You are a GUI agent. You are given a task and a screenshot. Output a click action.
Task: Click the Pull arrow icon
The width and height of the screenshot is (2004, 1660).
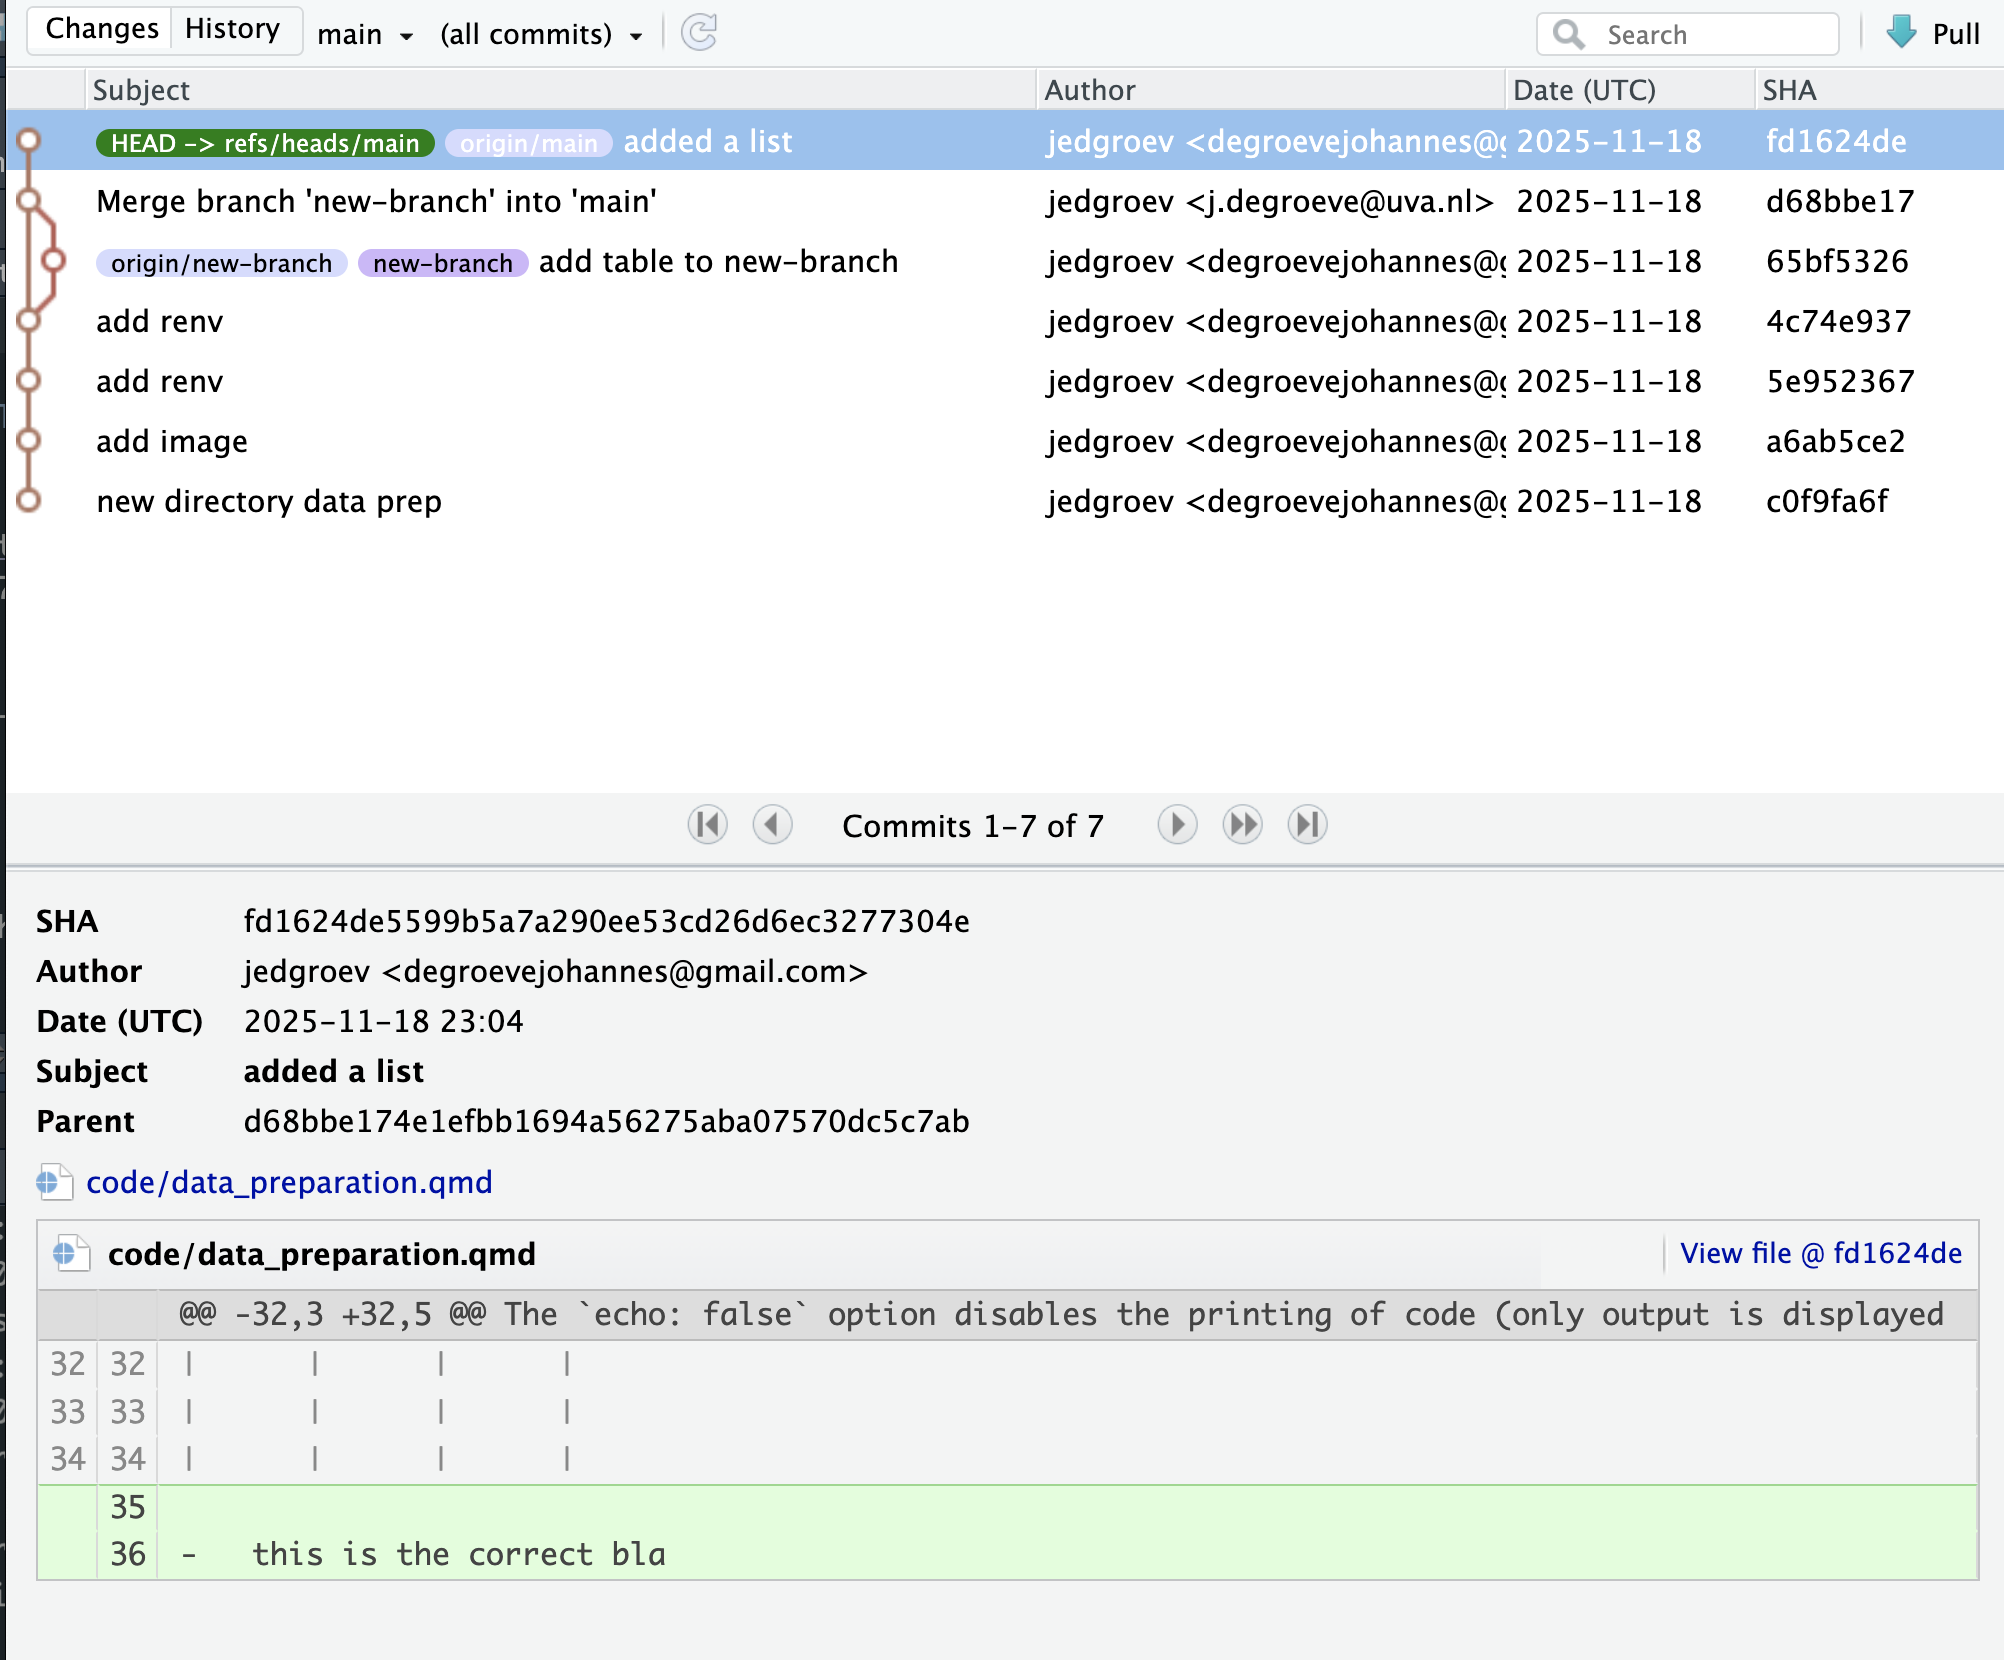click(1901, 32)
